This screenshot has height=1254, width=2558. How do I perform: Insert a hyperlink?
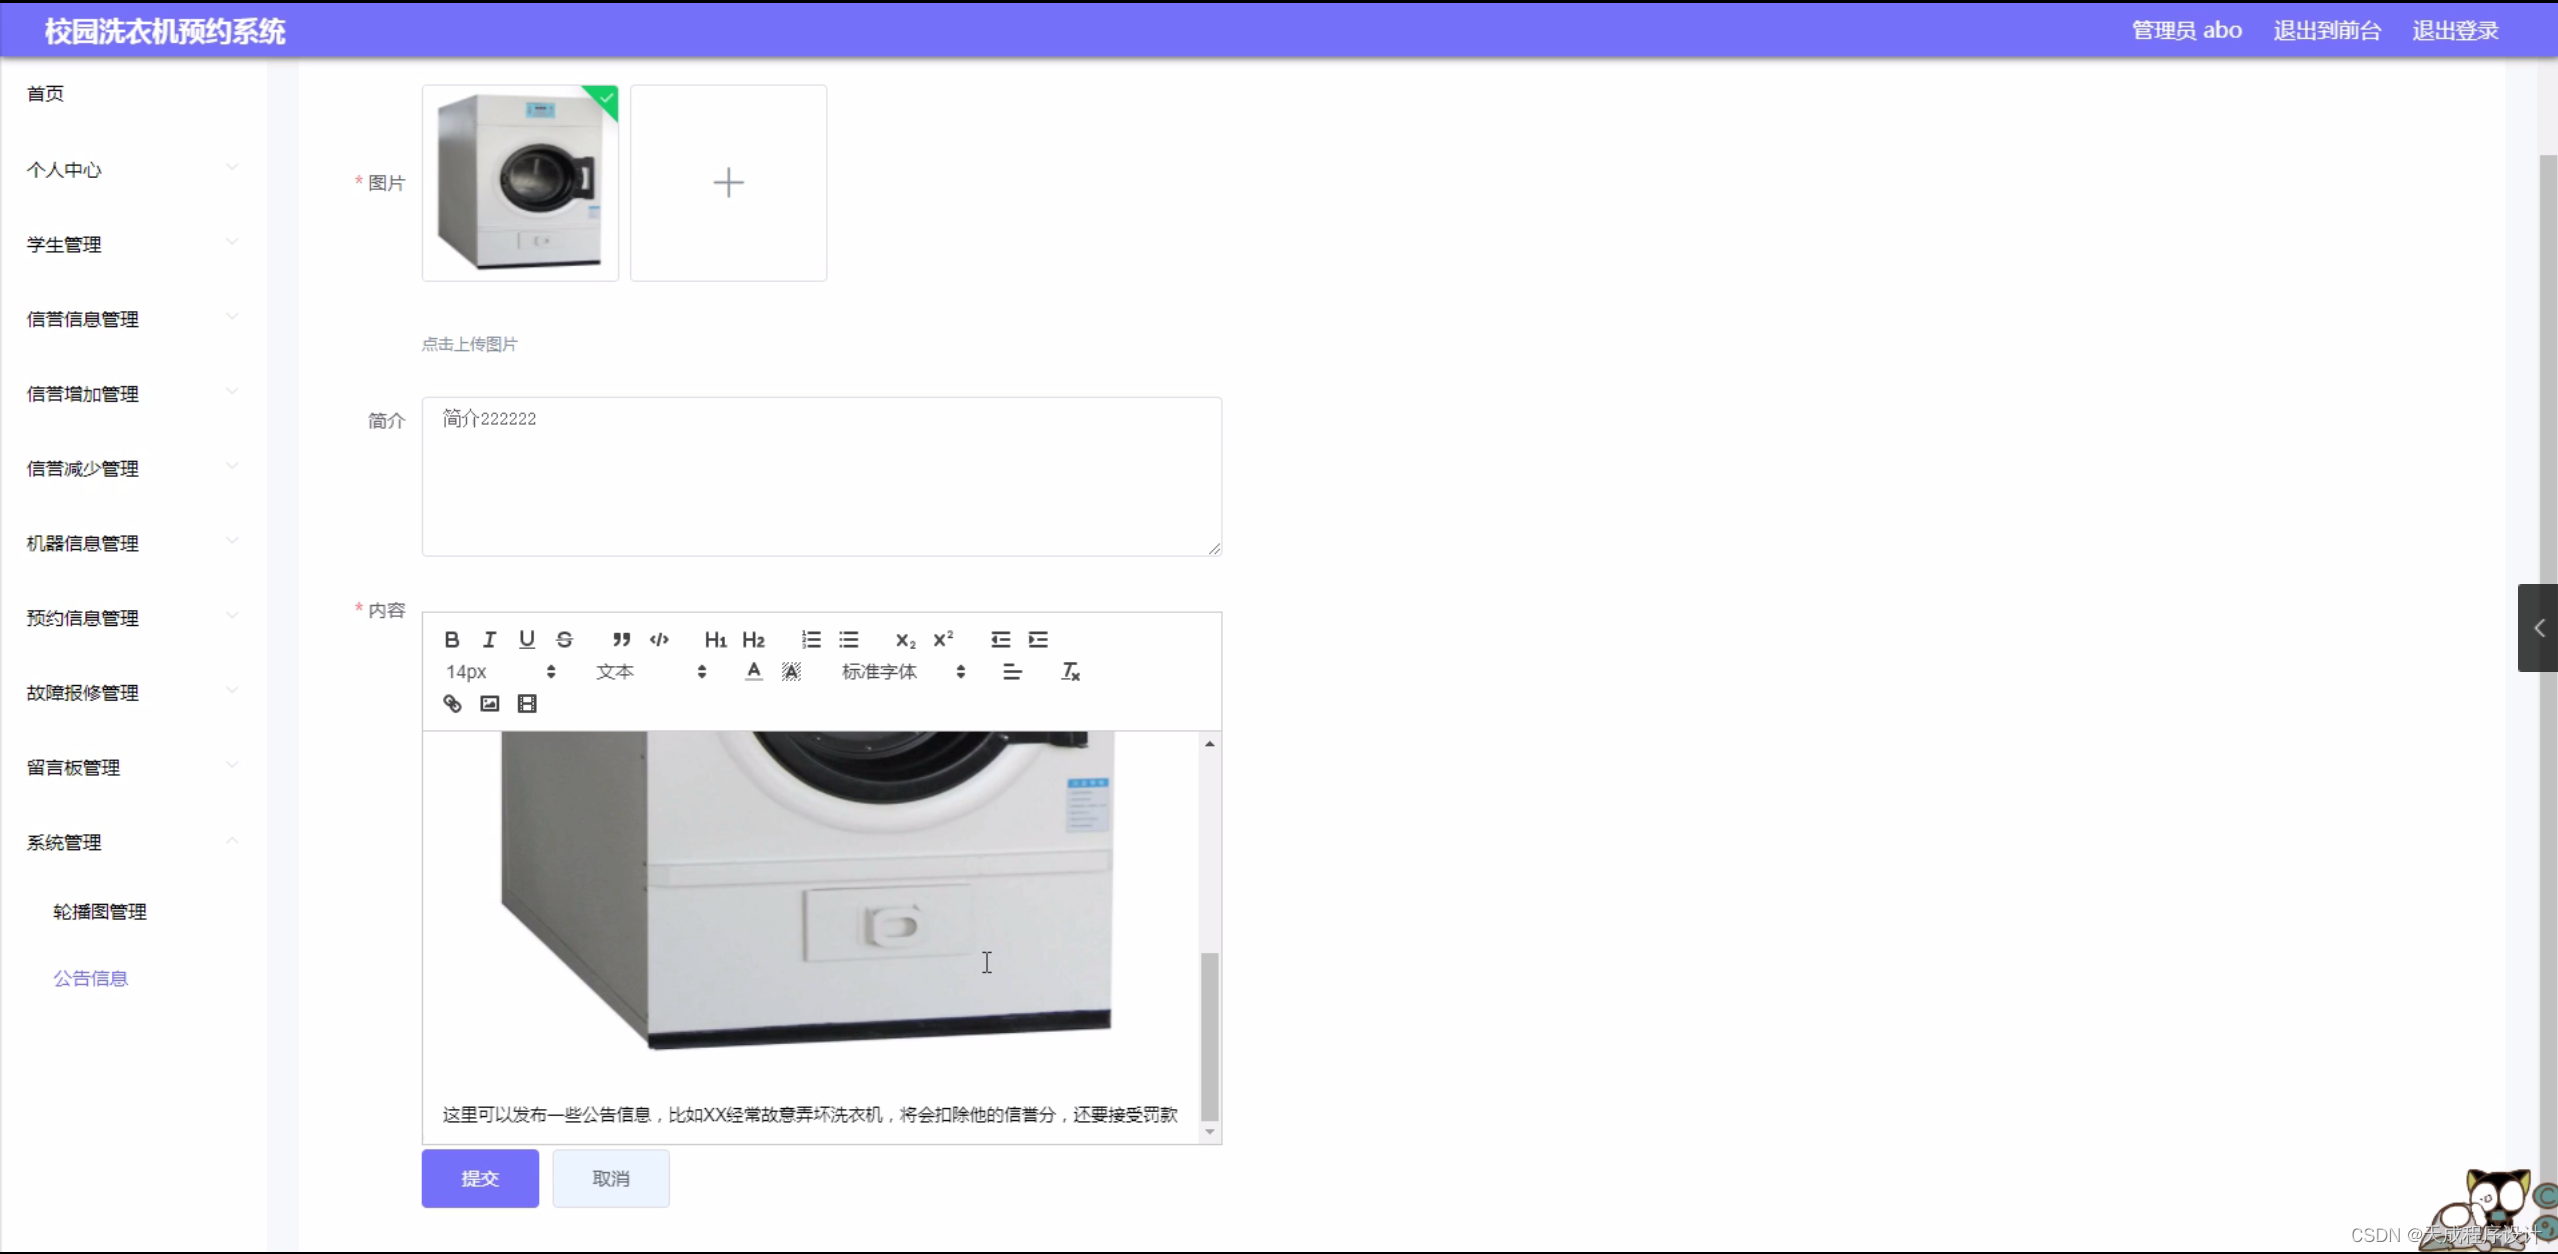(450, 703)
